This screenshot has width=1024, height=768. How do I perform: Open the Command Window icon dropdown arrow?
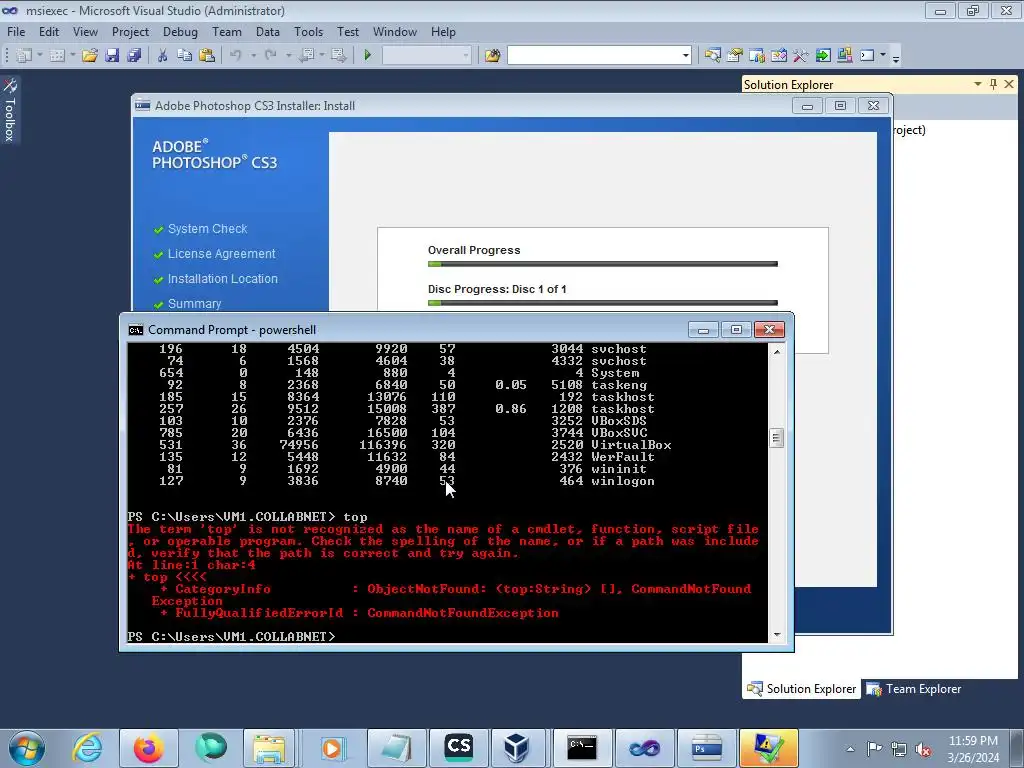(882, 56)
